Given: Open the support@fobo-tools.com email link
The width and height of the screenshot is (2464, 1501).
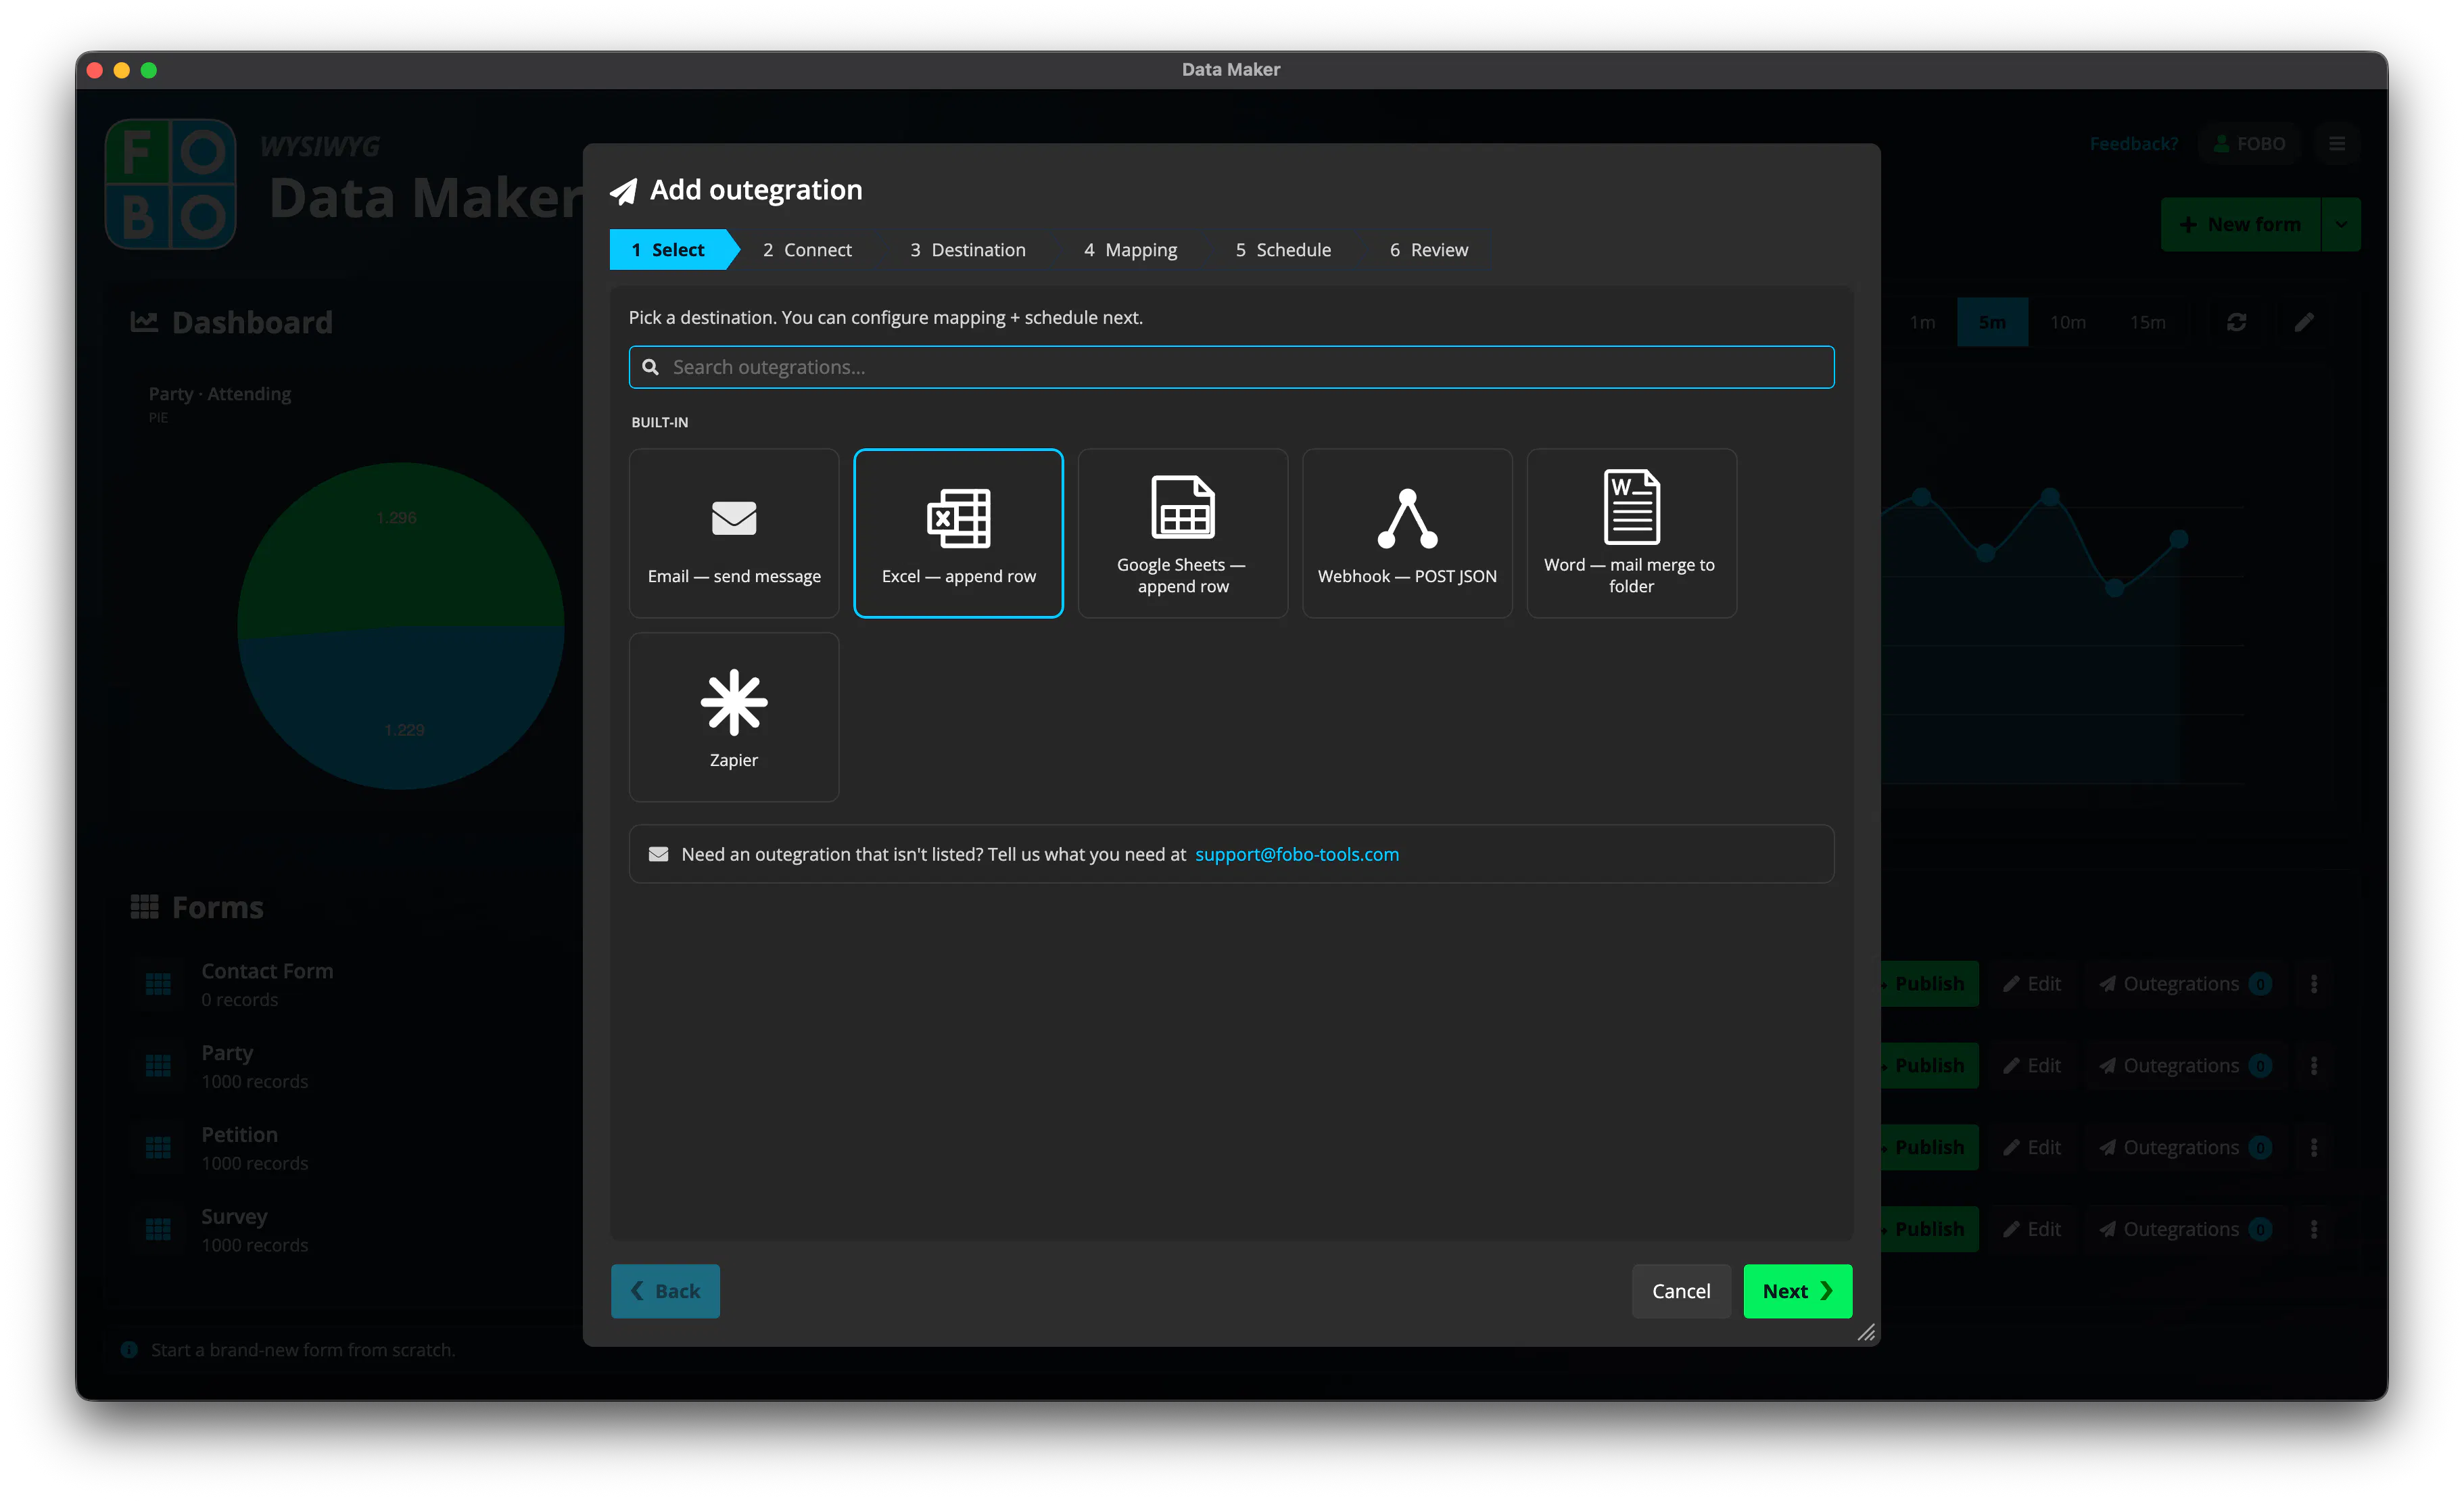Looking at the screenshot, I should 1296,854.
